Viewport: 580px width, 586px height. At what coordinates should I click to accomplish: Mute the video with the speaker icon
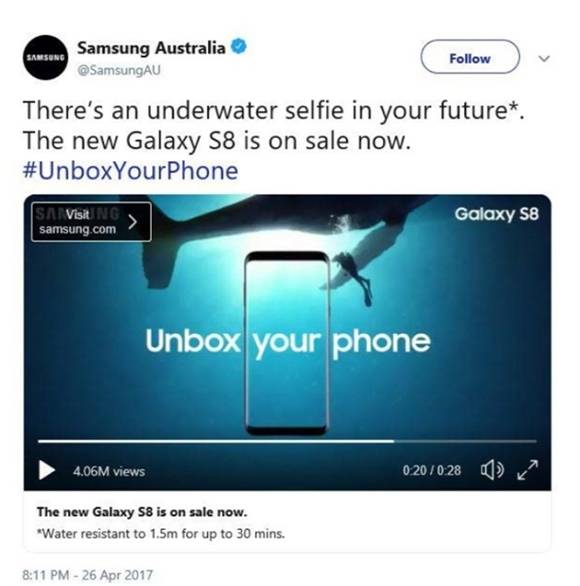(492, 470)
